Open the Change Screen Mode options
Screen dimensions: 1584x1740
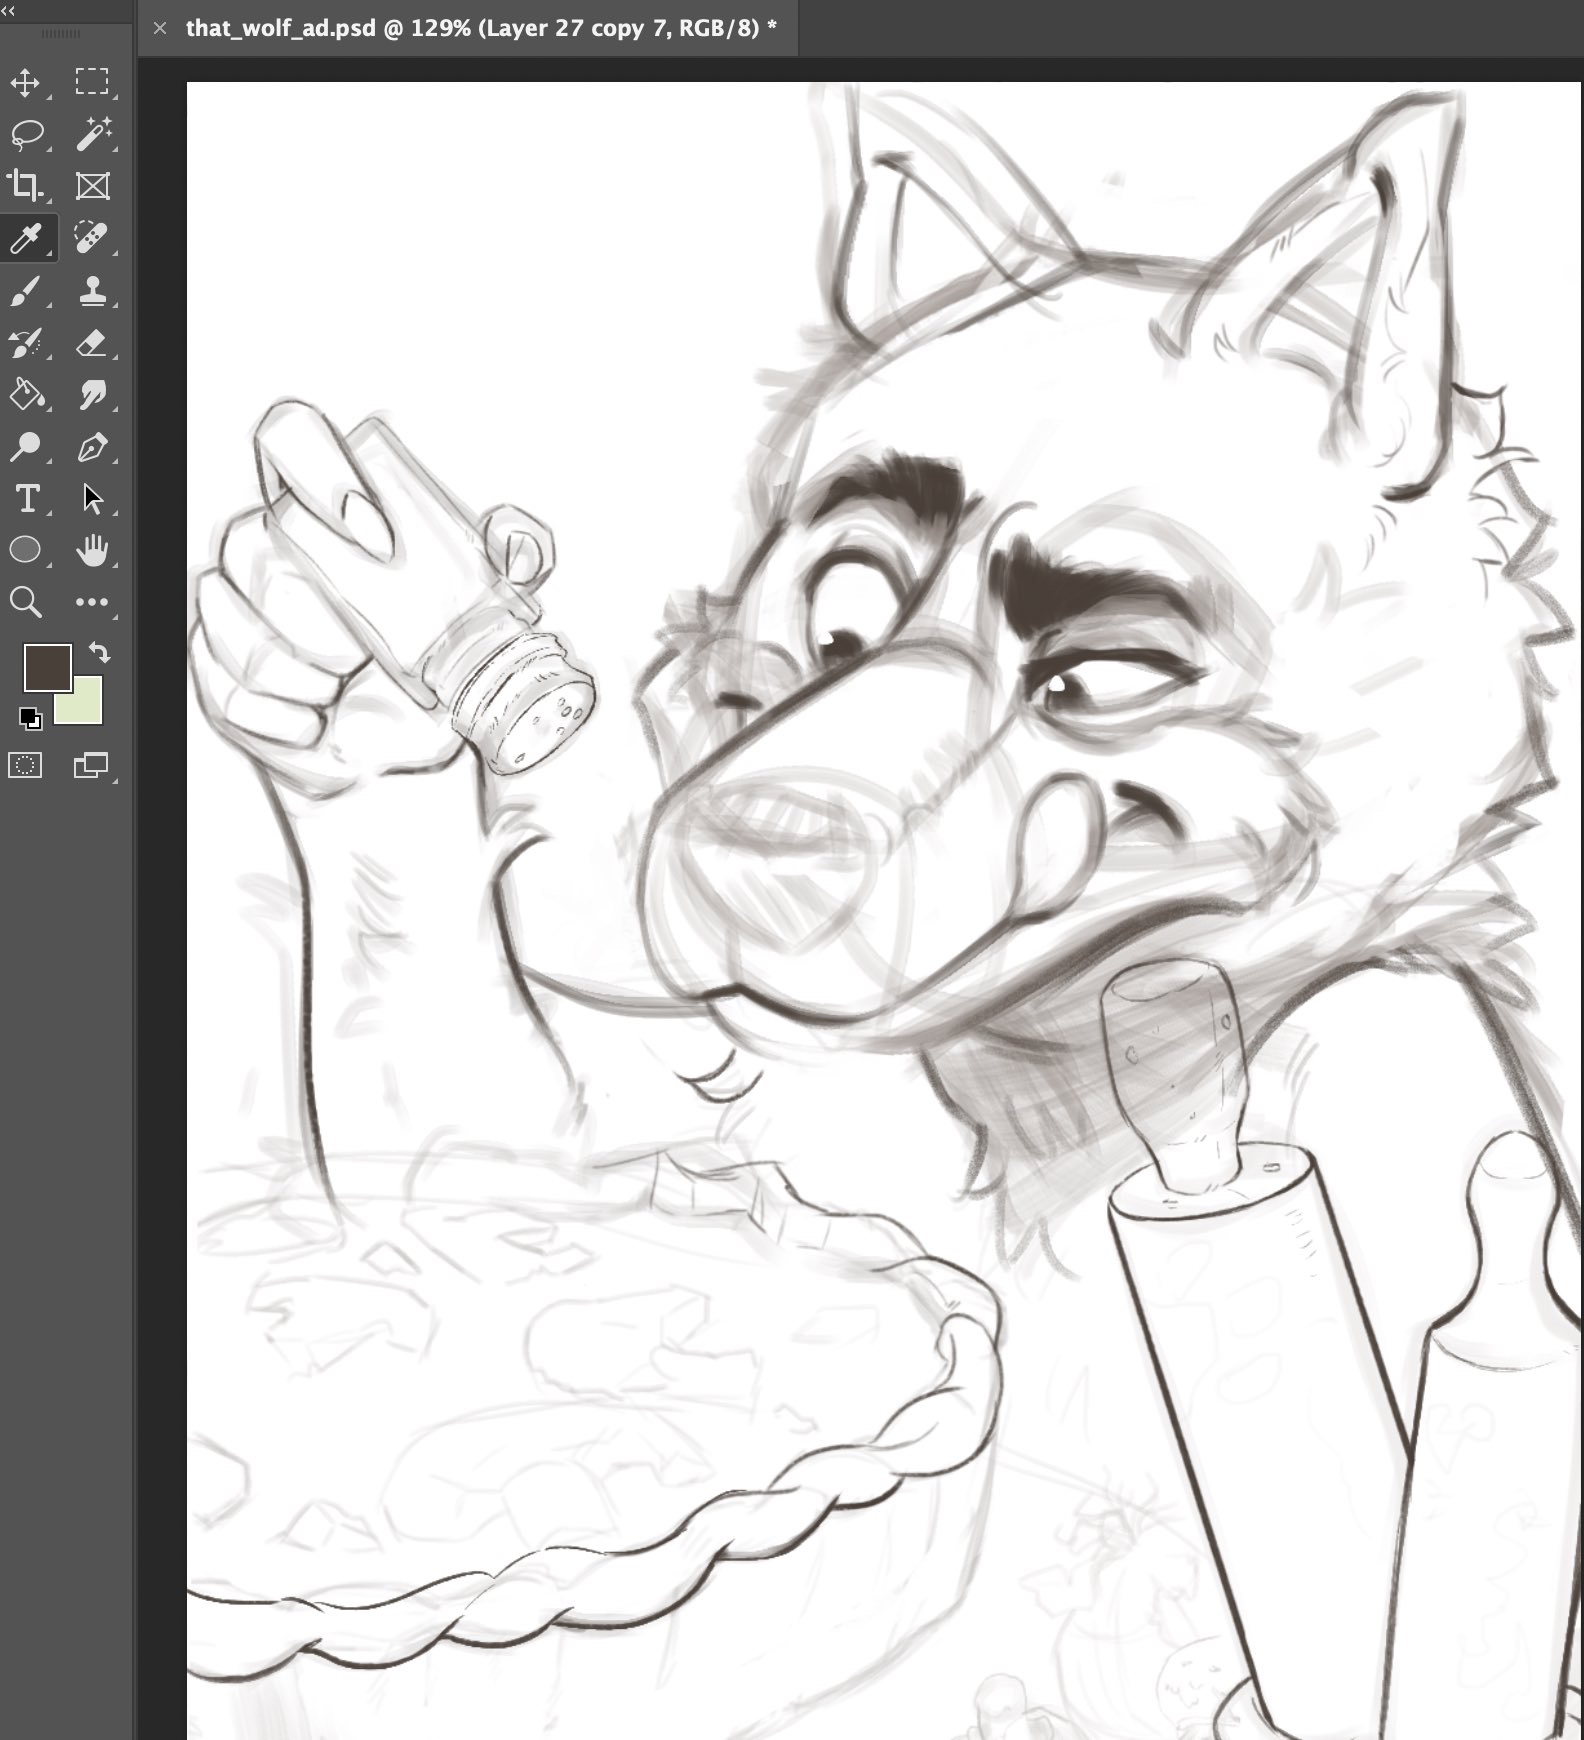point(91,766)
